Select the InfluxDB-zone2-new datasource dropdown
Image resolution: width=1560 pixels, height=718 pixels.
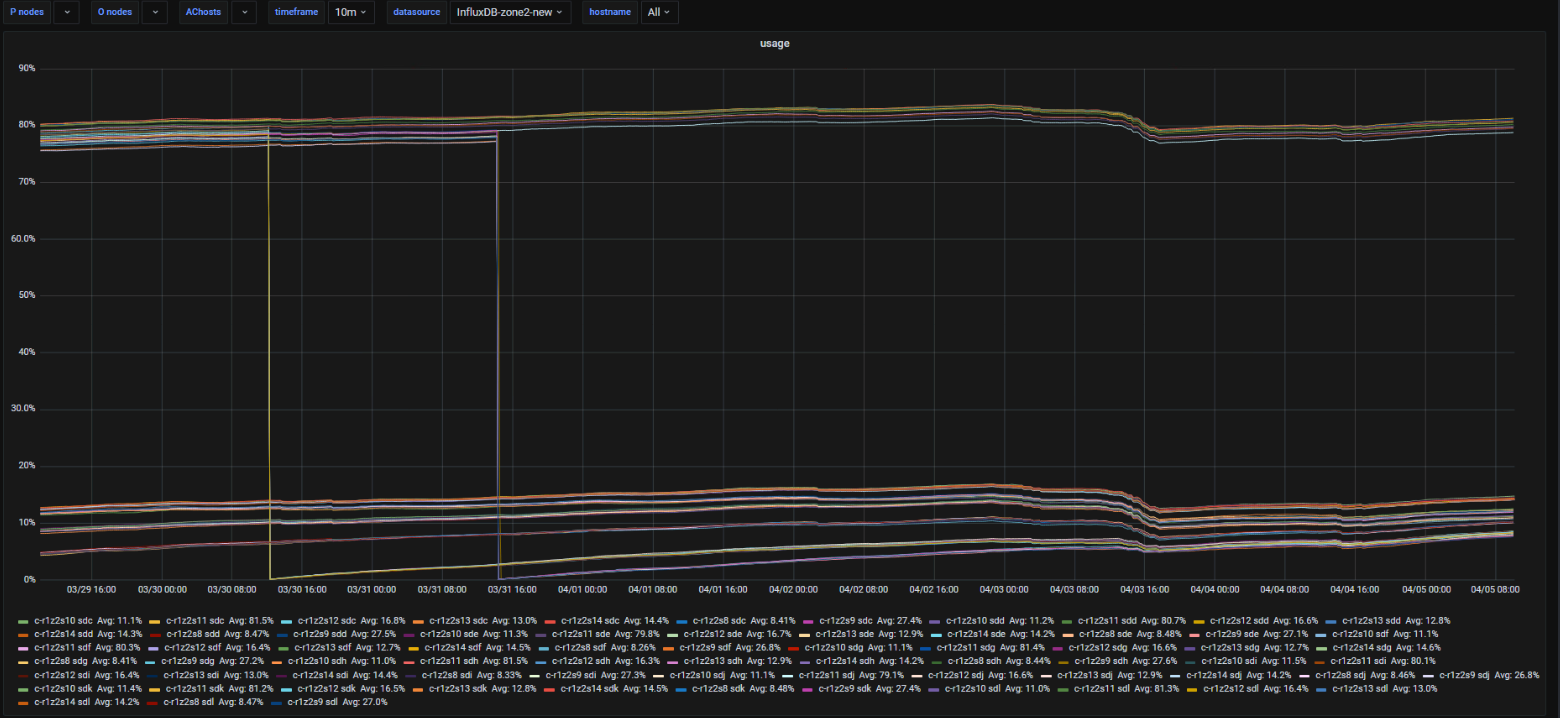[509, 12]
